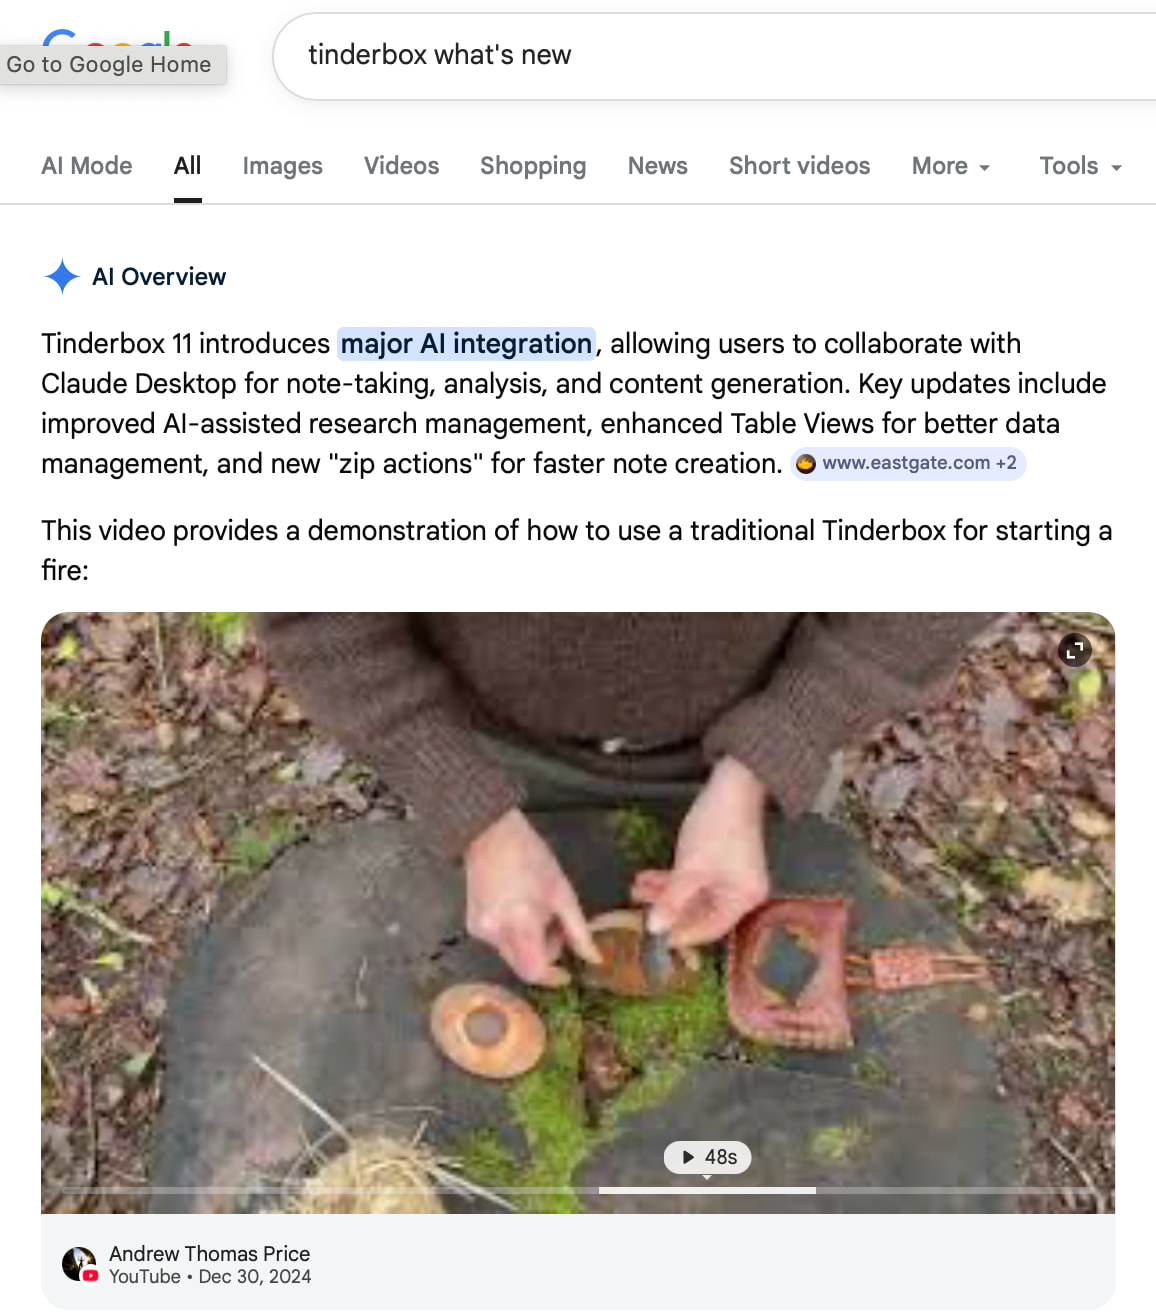Switch to the News tab
Viewport: 1156px width, 1314px height.
[657, 166]
